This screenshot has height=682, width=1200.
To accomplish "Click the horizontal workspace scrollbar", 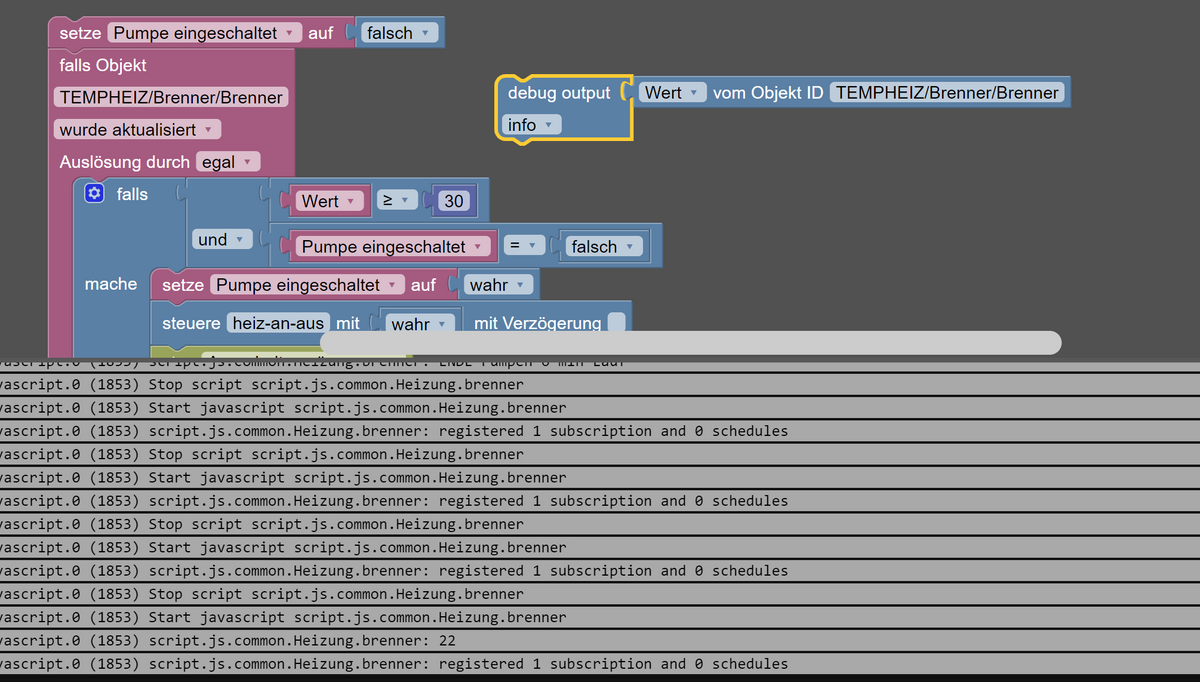I will [690, 343].
